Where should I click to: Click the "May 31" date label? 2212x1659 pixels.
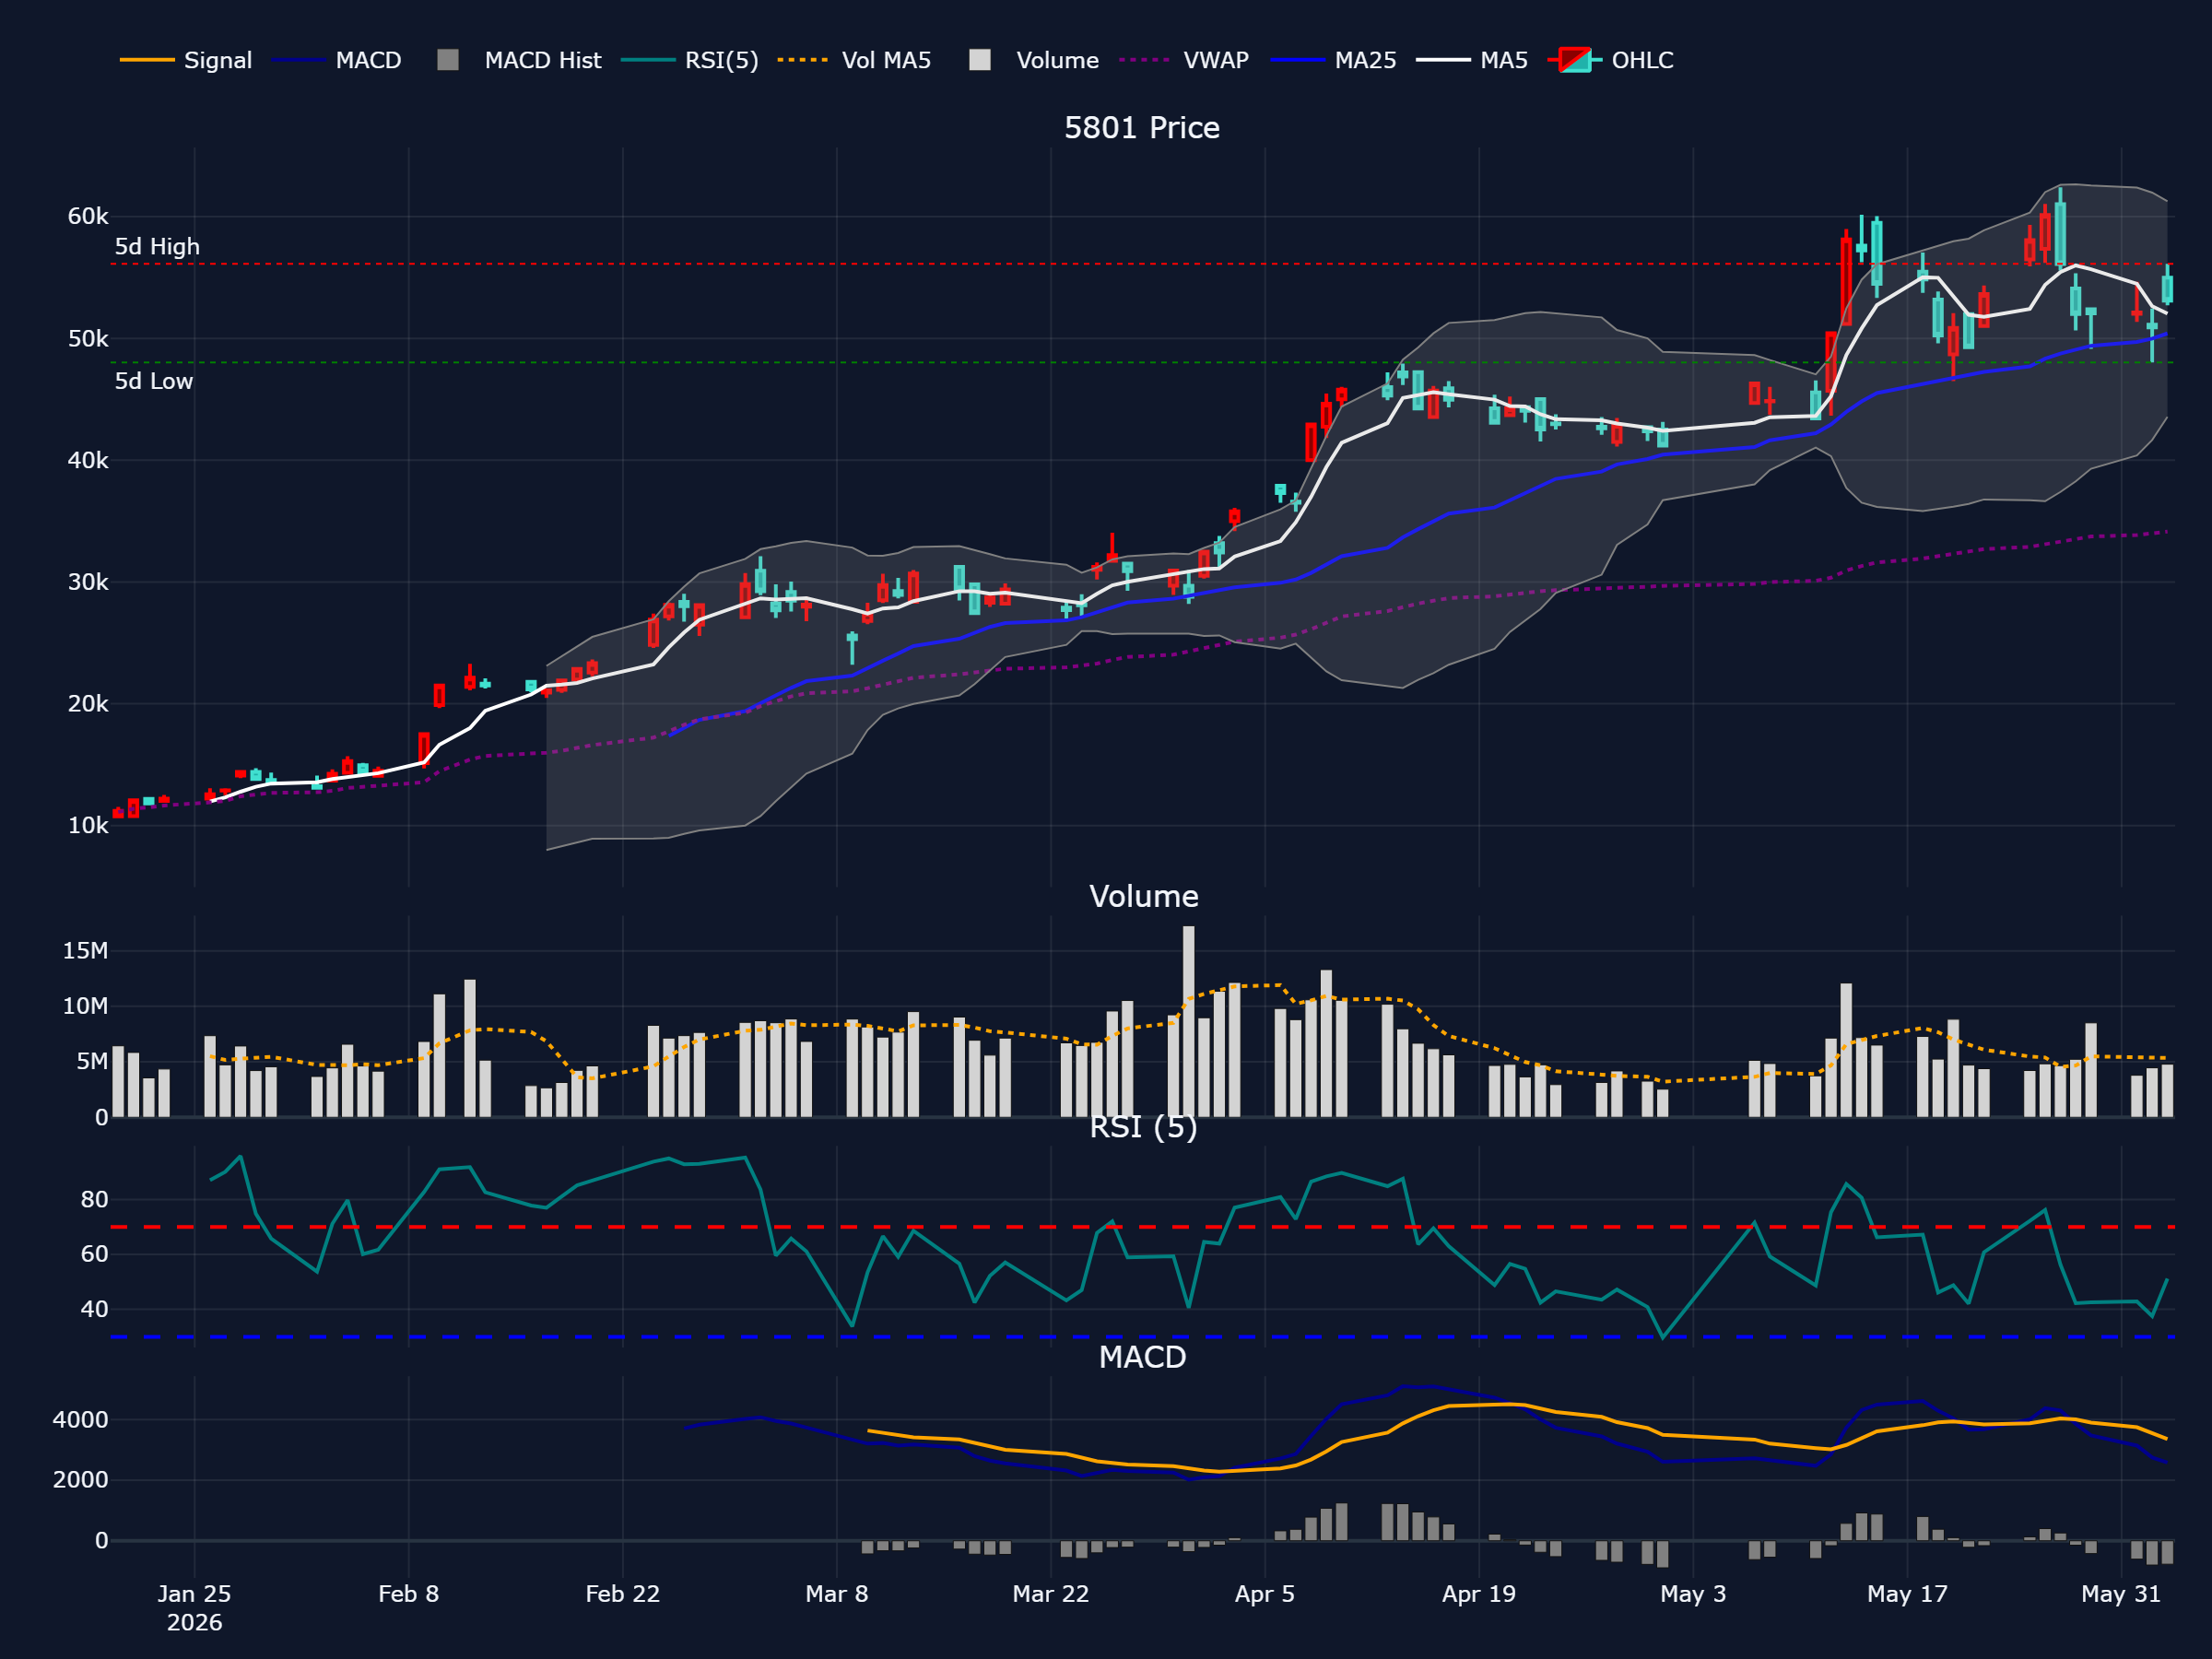pyautogui.click(x=2121, y=1594)
